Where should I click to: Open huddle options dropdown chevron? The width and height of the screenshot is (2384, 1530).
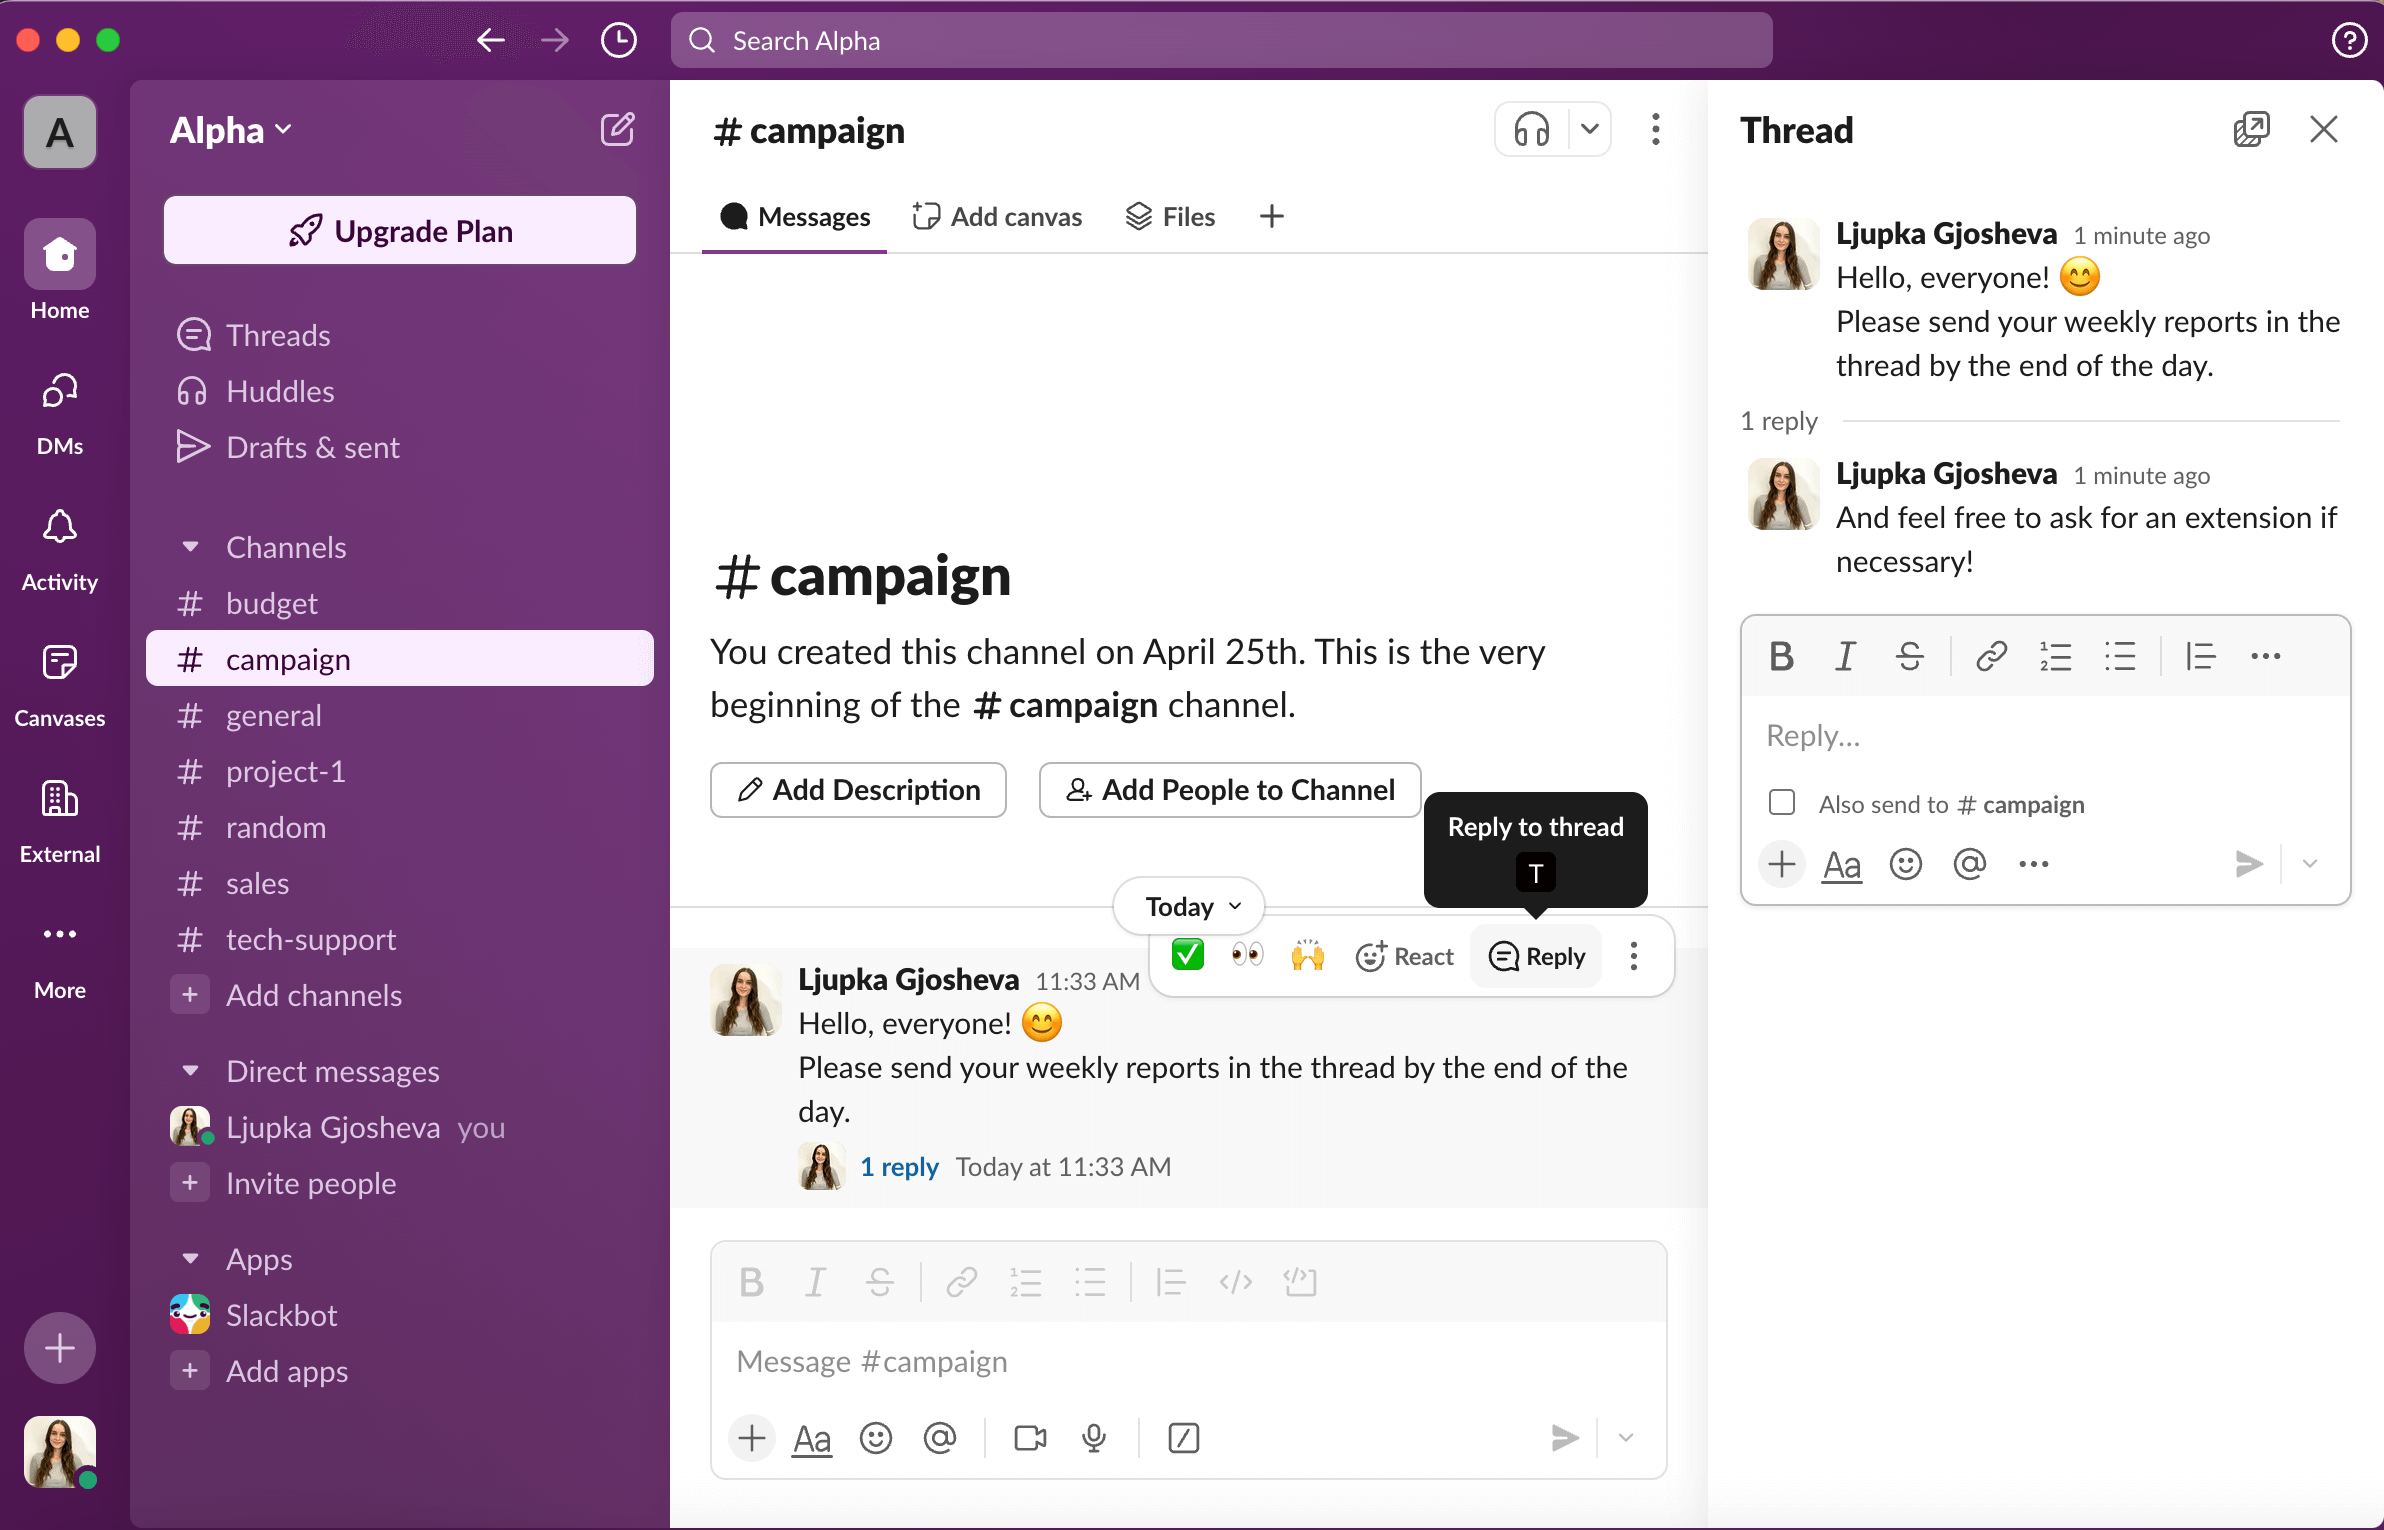[x=1590, y=129]
